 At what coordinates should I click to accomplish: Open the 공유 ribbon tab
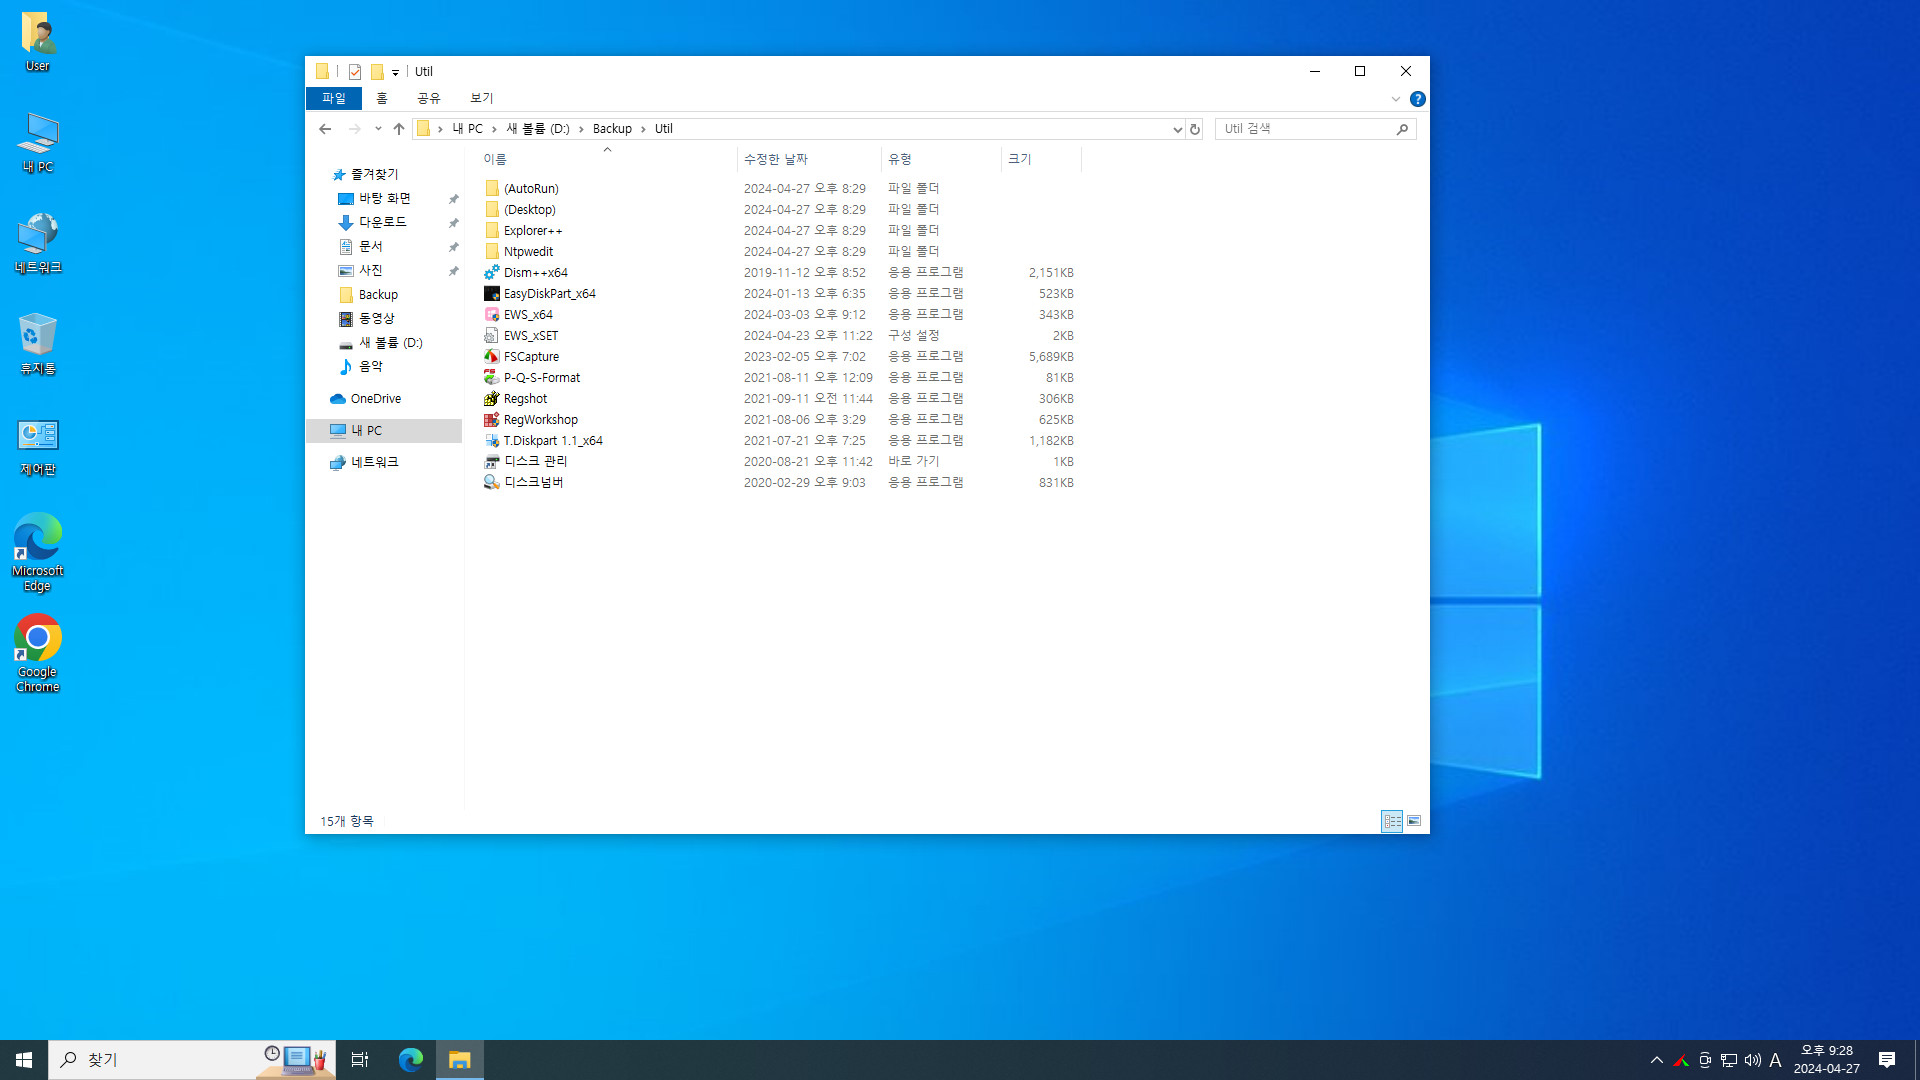click(429, 98)
